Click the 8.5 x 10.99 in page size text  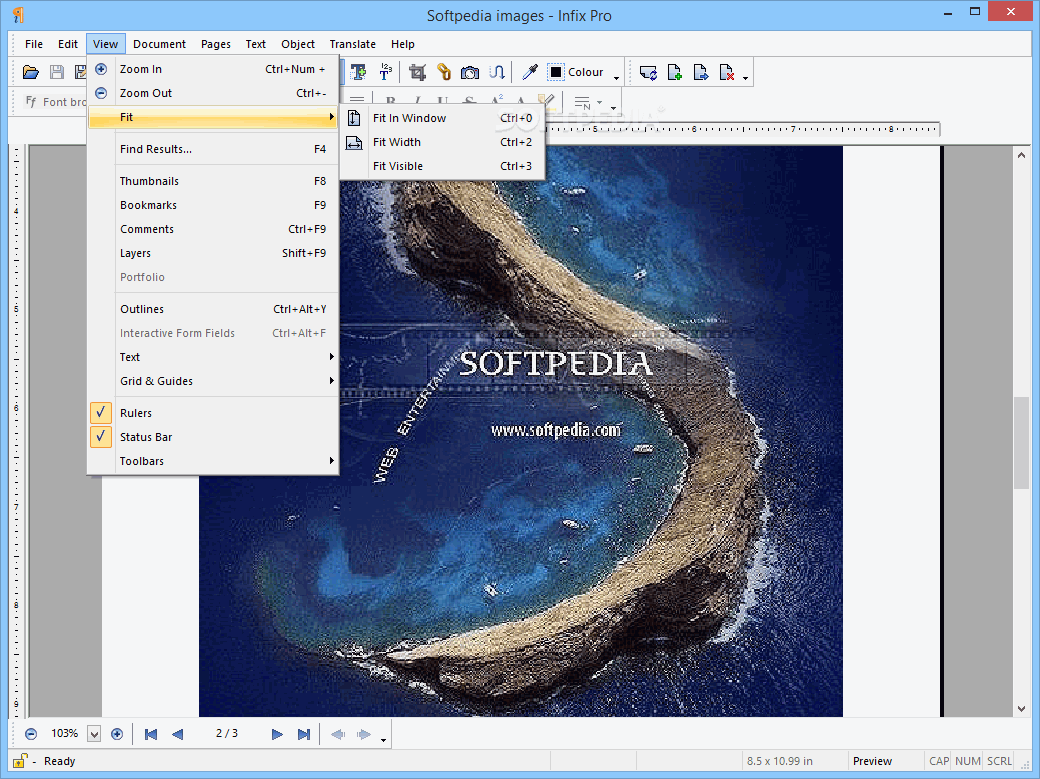click(x=779, y=761)
